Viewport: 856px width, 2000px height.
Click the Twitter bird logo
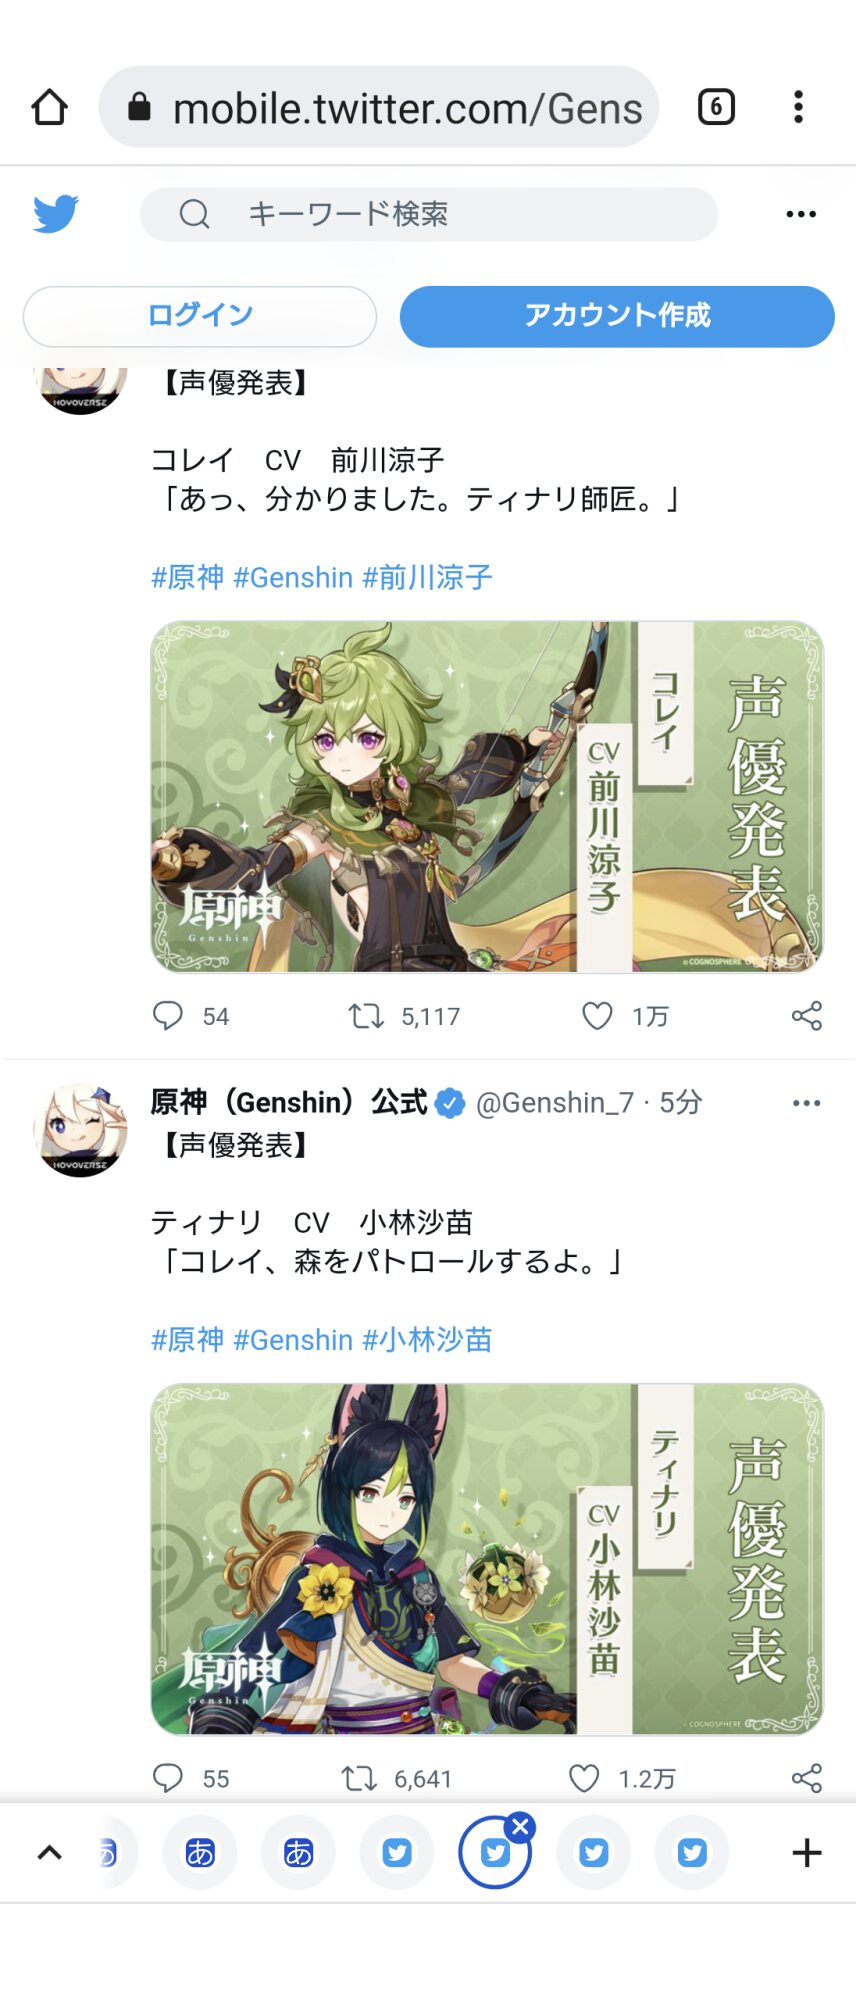(x=56, y=214)
